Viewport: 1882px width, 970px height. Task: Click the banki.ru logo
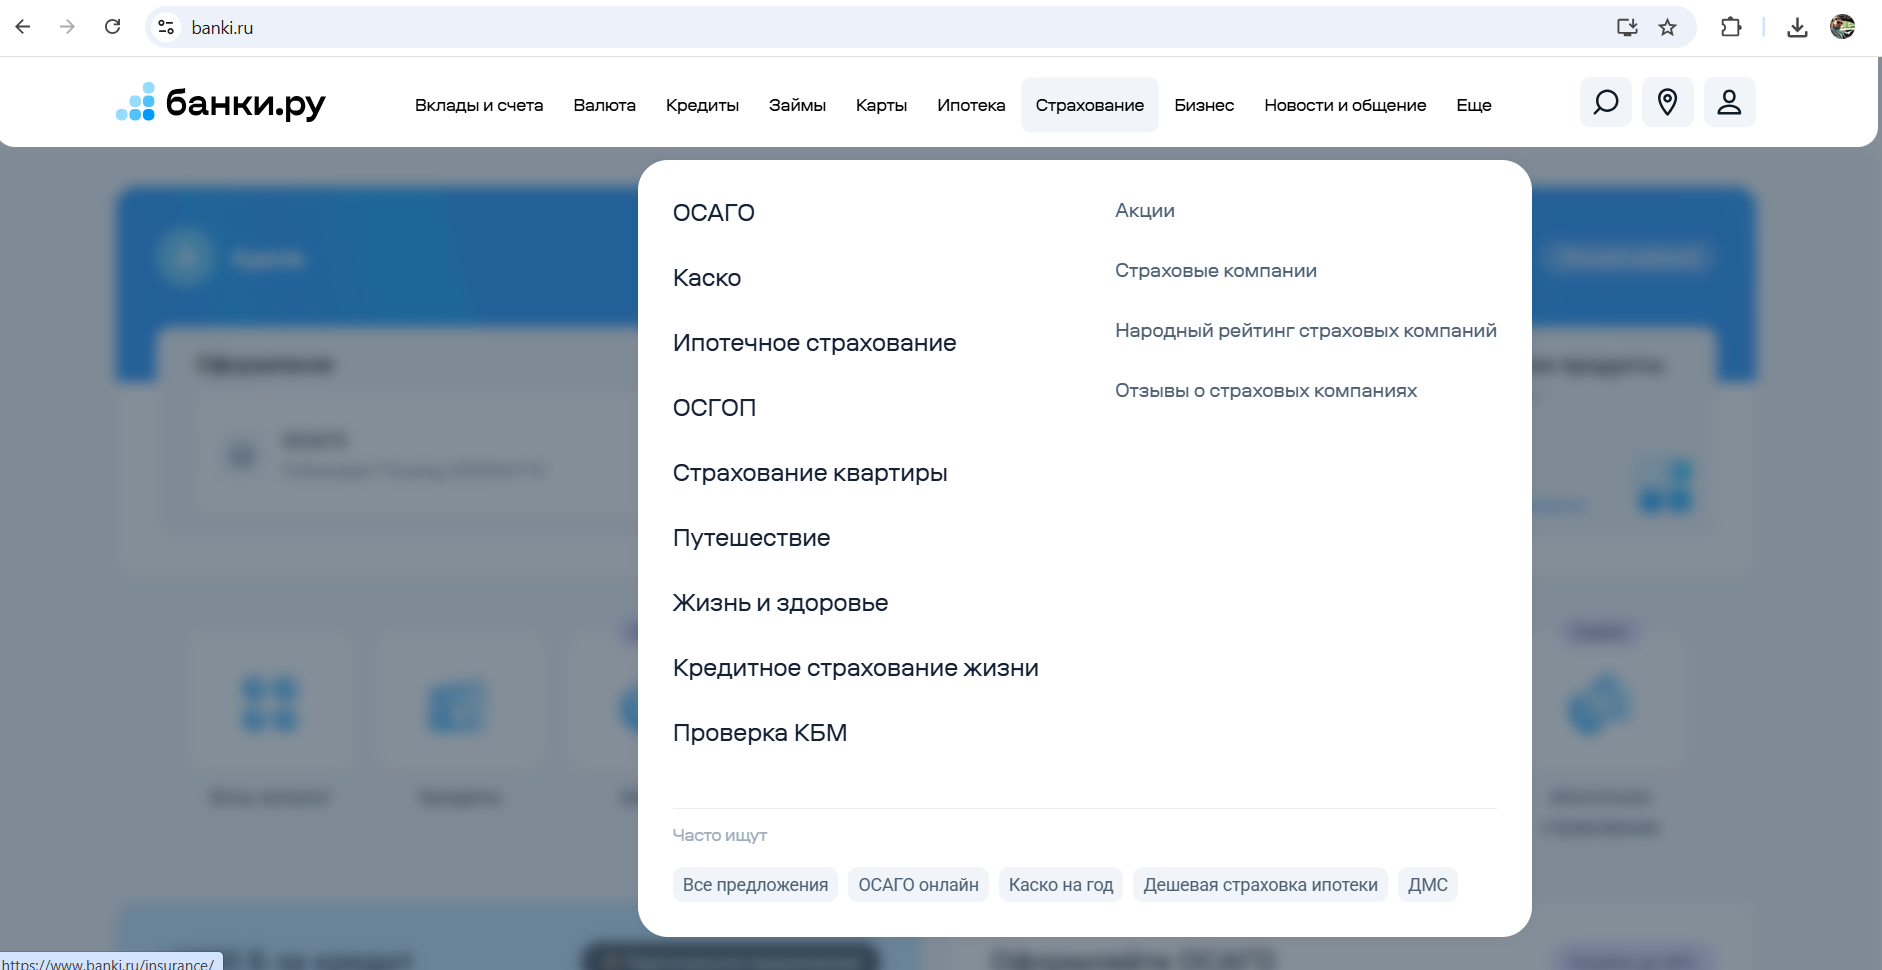coord(221,103)
